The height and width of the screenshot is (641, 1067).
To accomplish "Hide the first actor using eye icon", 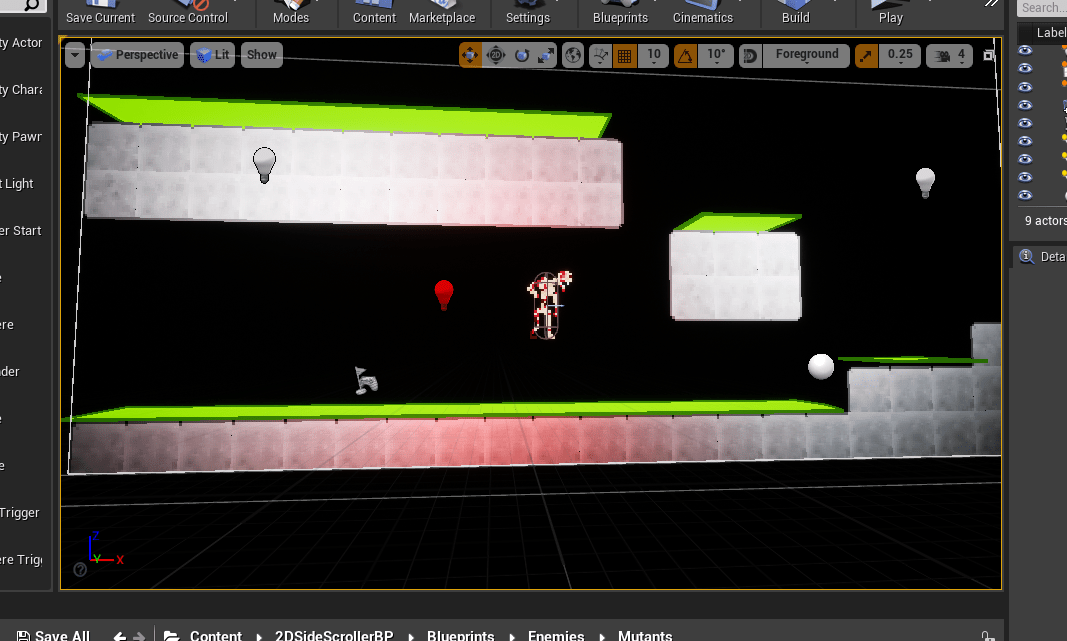I will 1025,68.
